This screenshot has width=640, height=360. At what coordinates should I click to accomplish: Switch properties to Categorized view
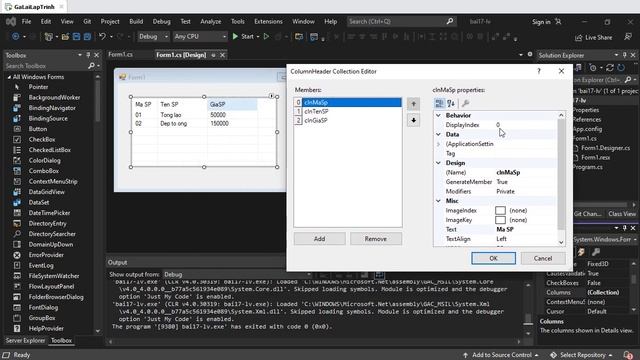click(x=439, y=103)
